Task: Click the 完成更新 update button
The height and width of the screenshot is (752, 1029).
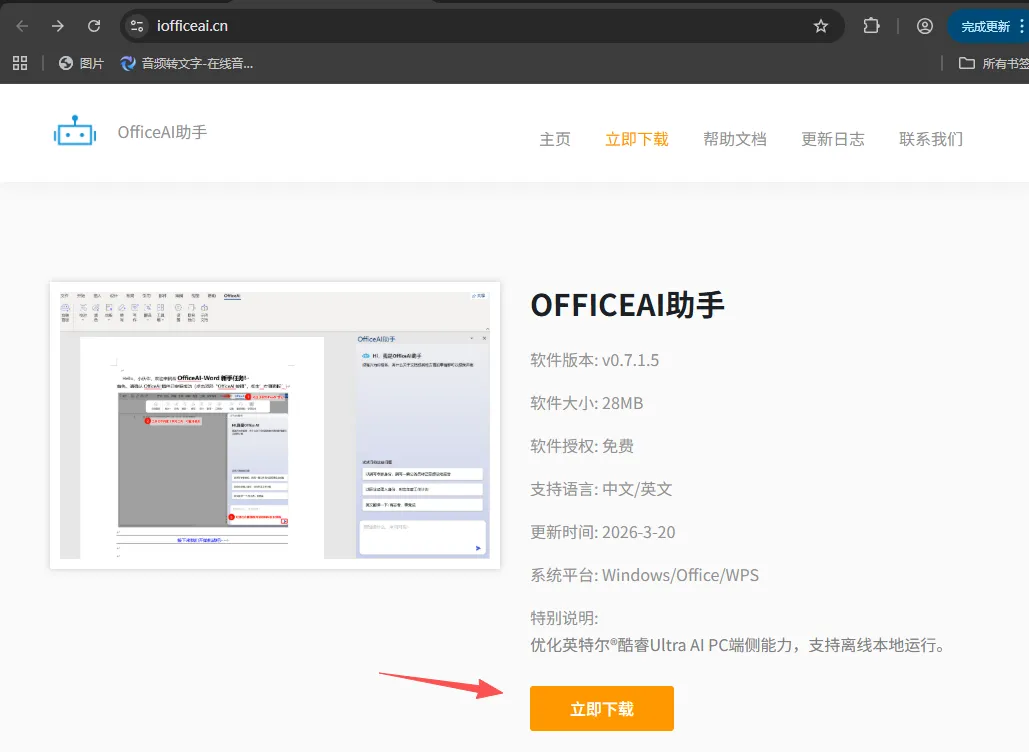Action: click(x=988, y=27)
